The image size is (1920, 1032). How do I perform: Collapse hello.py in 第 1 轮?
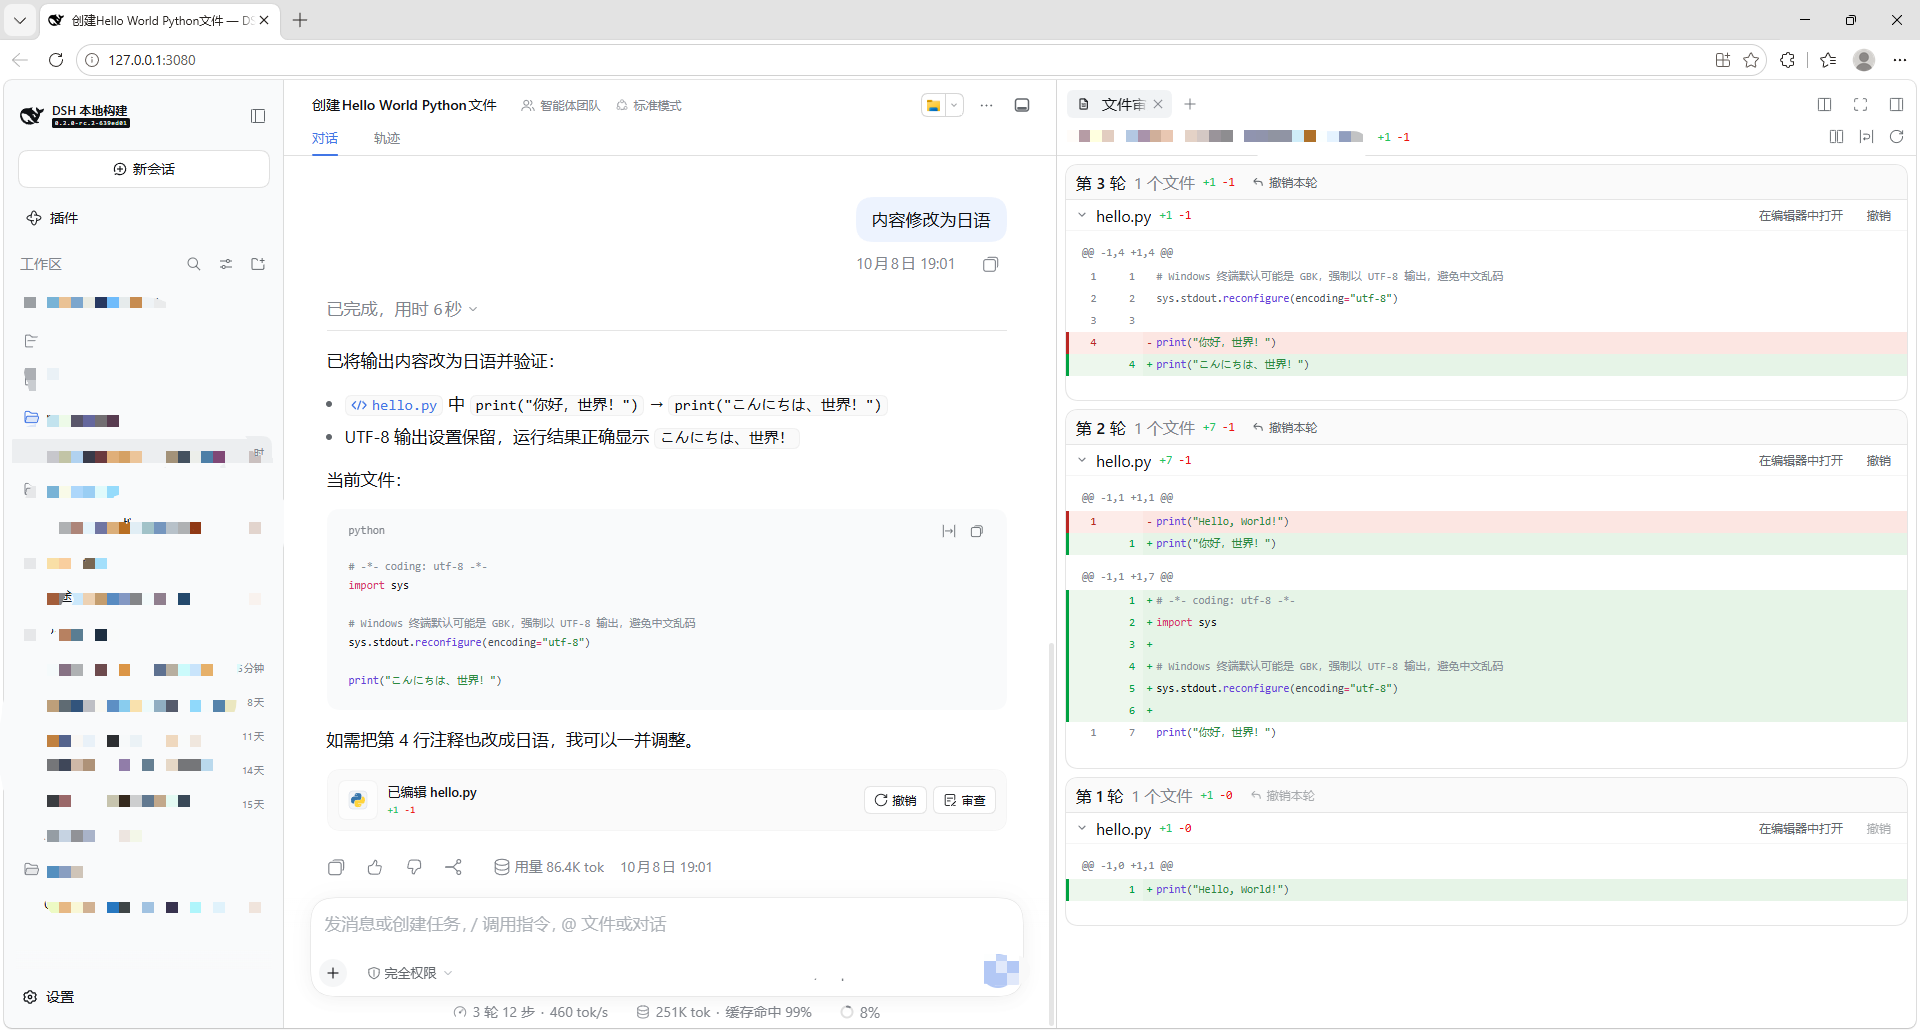coord(1082,828)
